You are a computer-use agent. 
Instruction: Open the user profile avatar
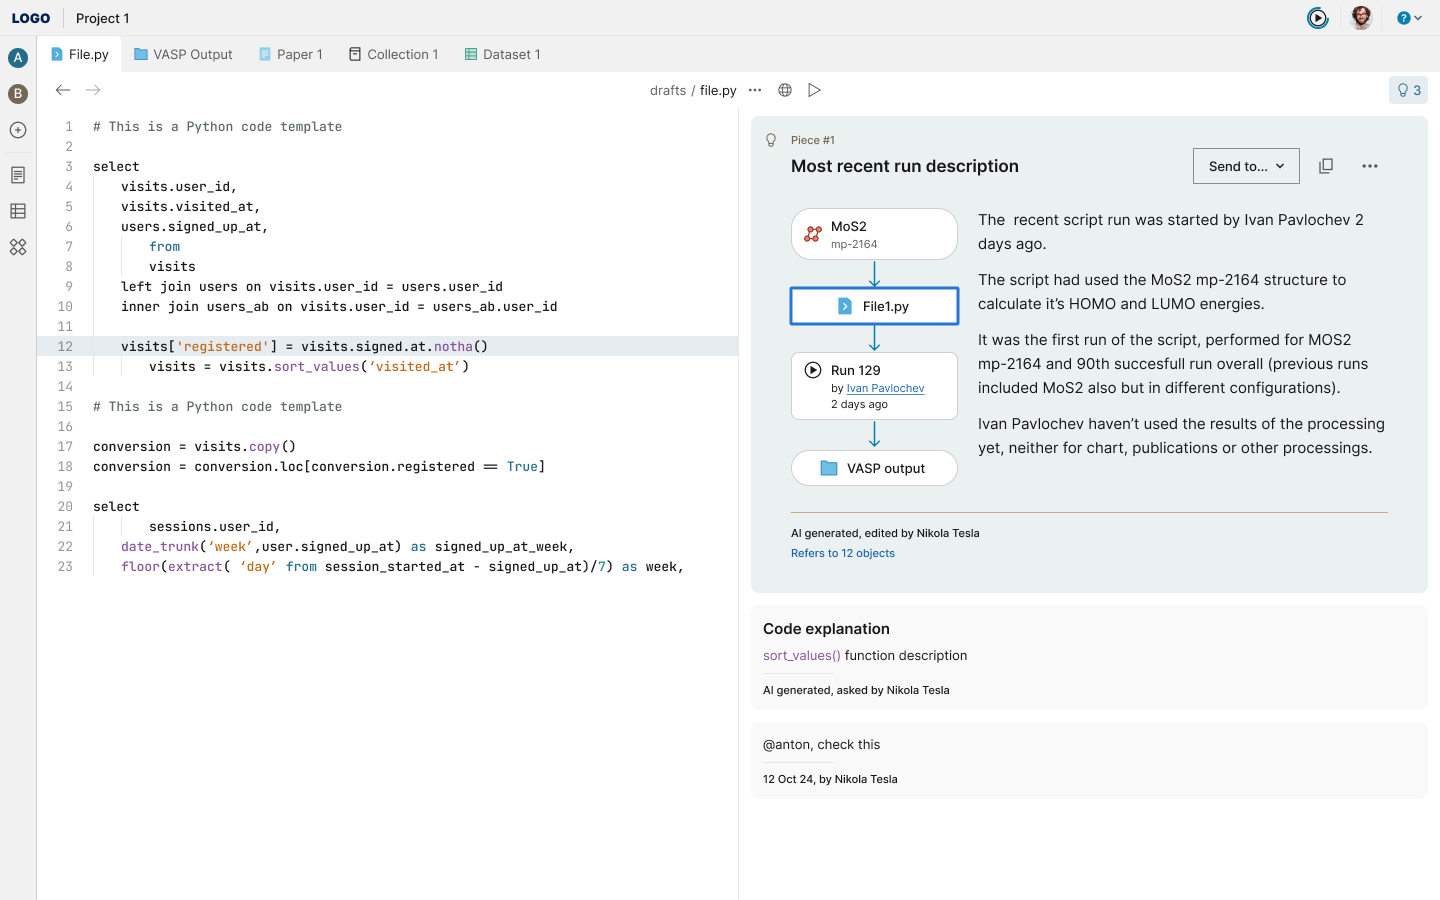pos(1361,18)
